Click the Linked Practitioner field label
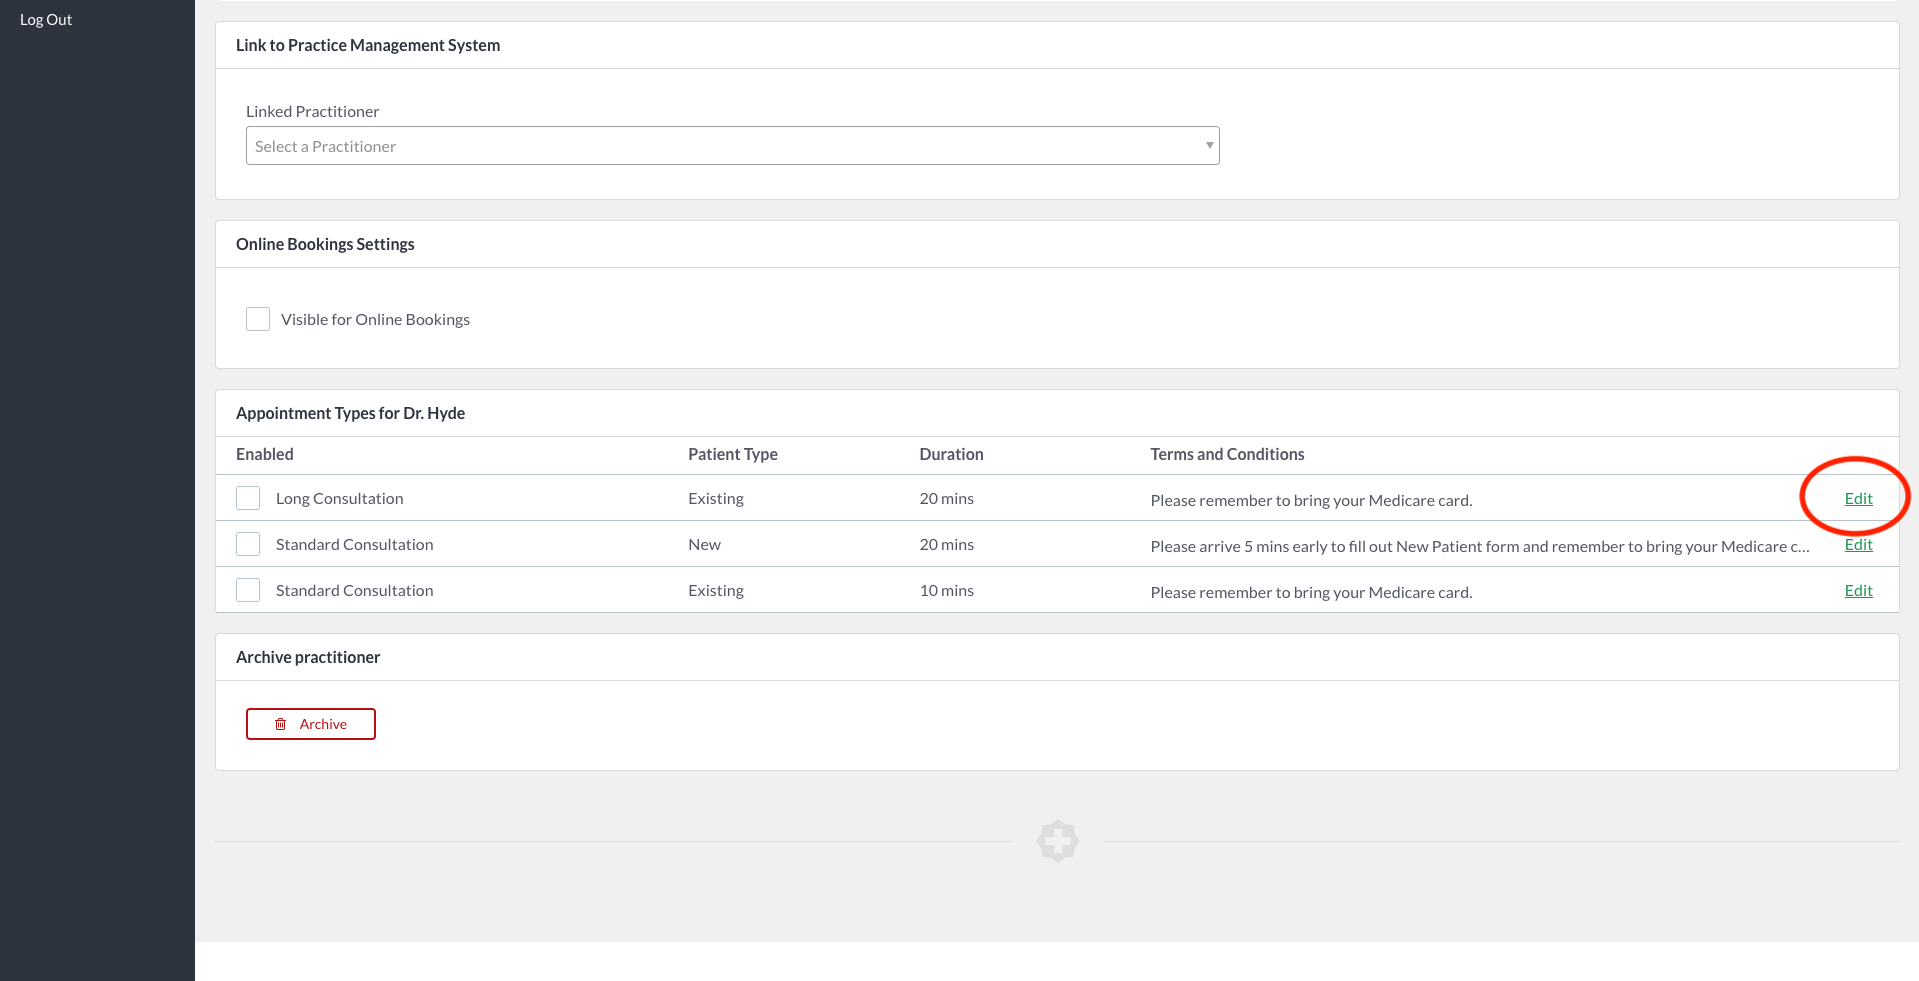The image size is (1919, 981). [312, 111]
